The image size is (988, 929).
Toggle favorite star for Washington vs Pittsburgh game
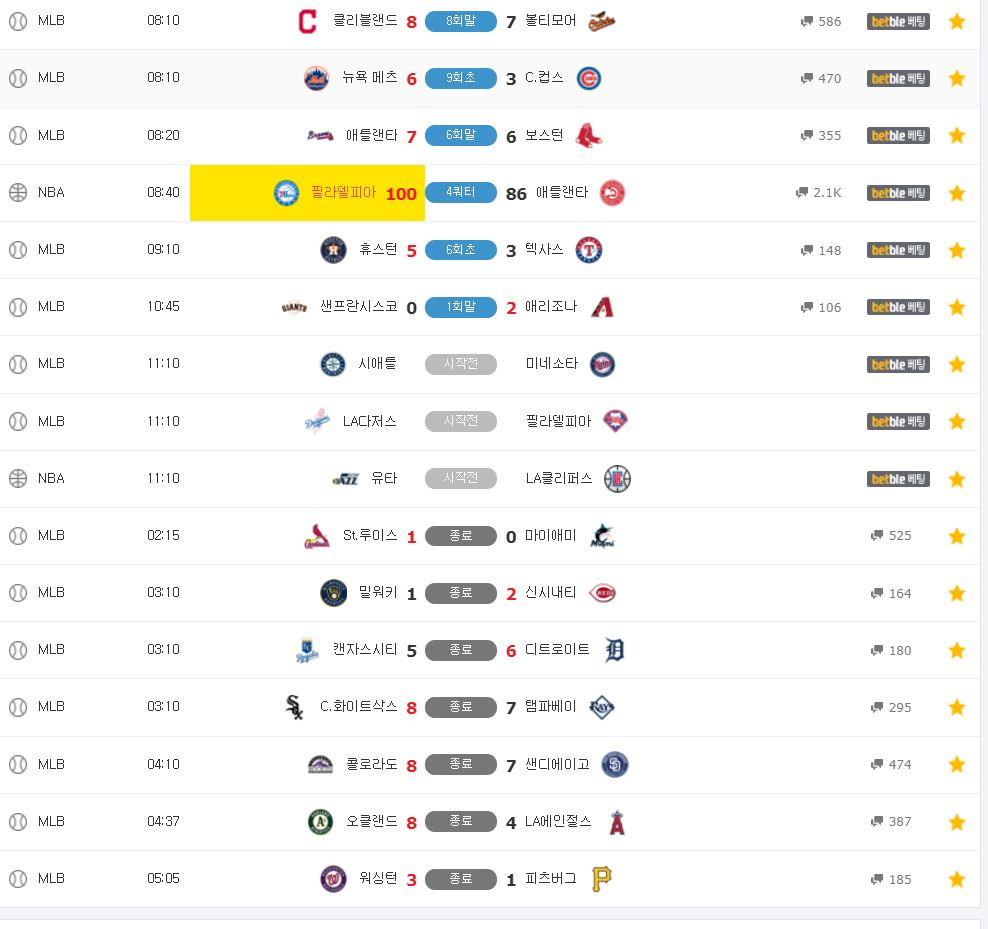pos(956,879)
